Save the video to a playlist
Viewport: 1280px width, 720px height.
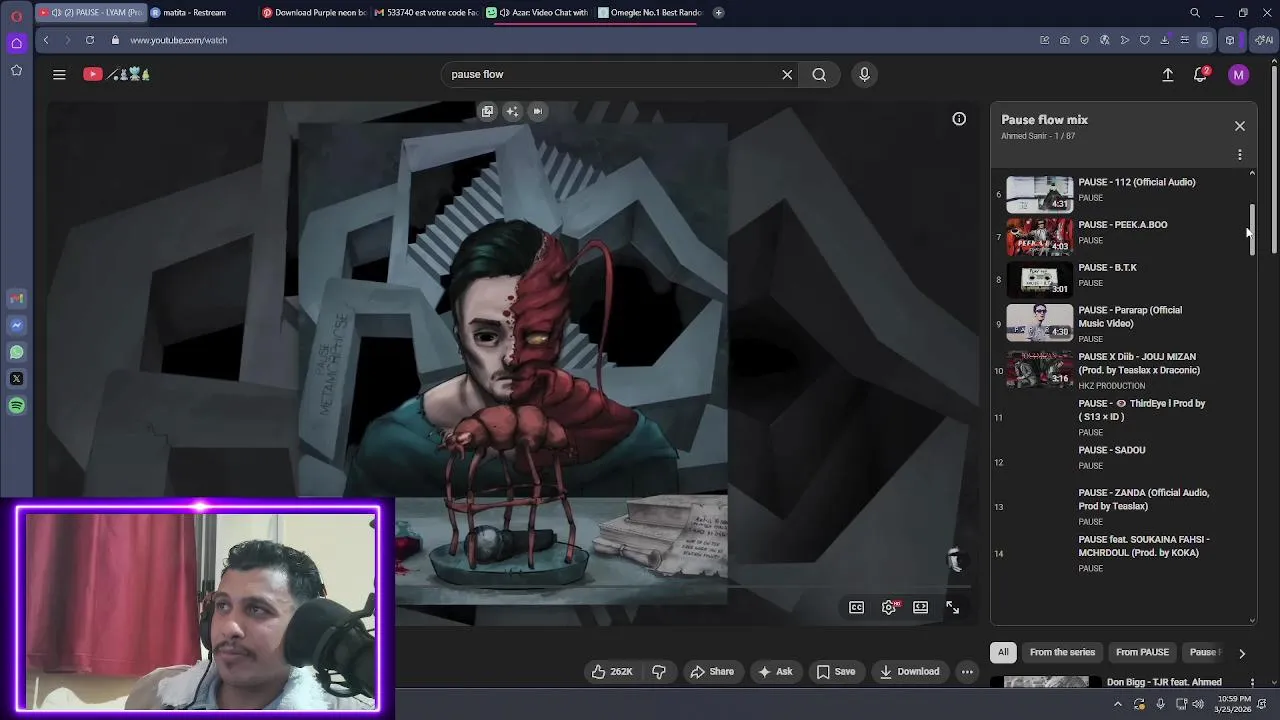pos(835,672)
